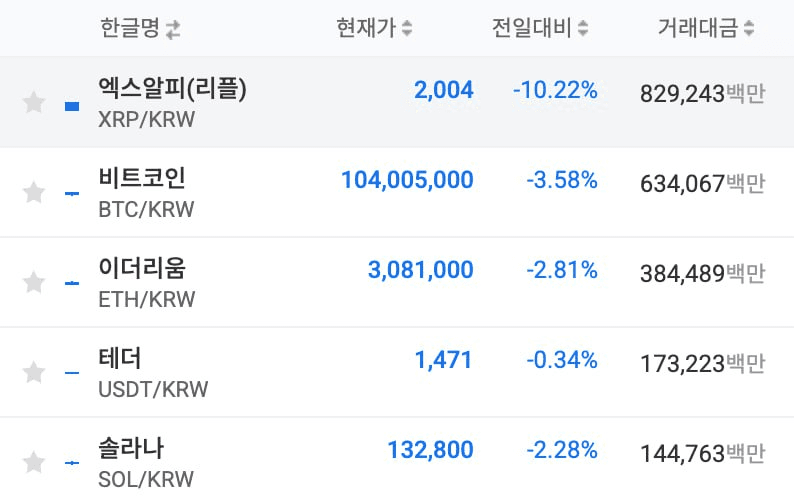Image resolution: width=794 pixels, height=504 pixels.
Task: Favorite the Solana row star
Action: [x=34, y=462]
